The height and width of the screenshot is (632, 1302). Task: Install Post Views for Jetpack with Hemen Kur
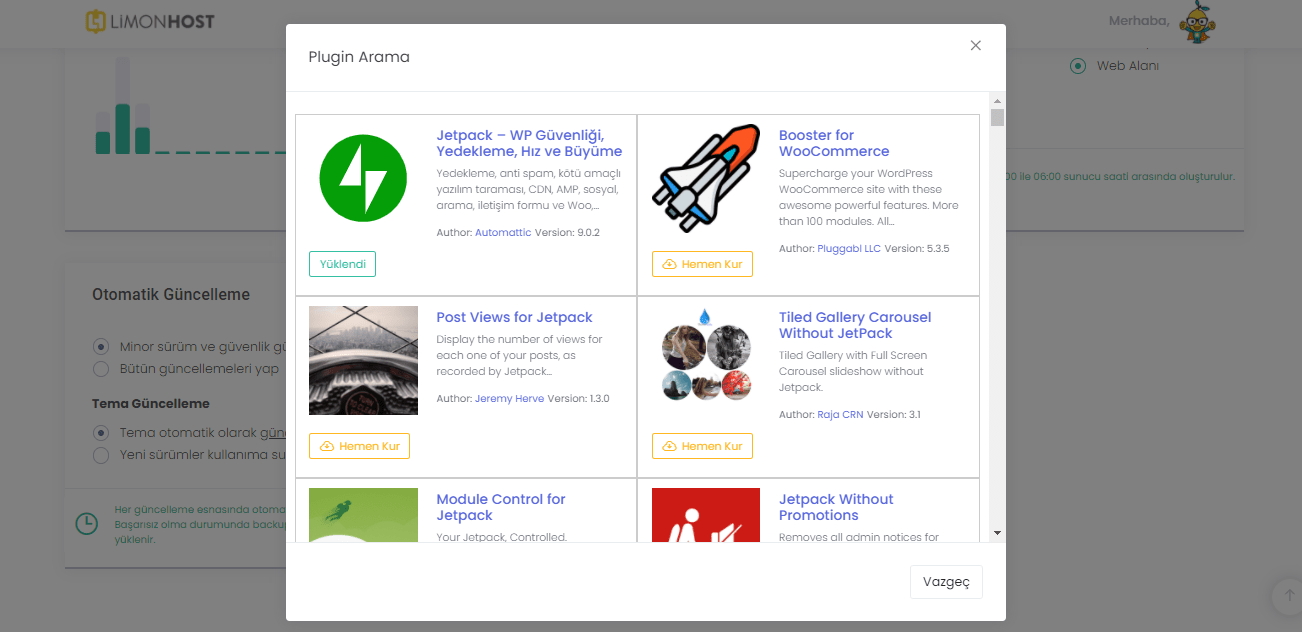pyautogui.click(x=359, y=446)
